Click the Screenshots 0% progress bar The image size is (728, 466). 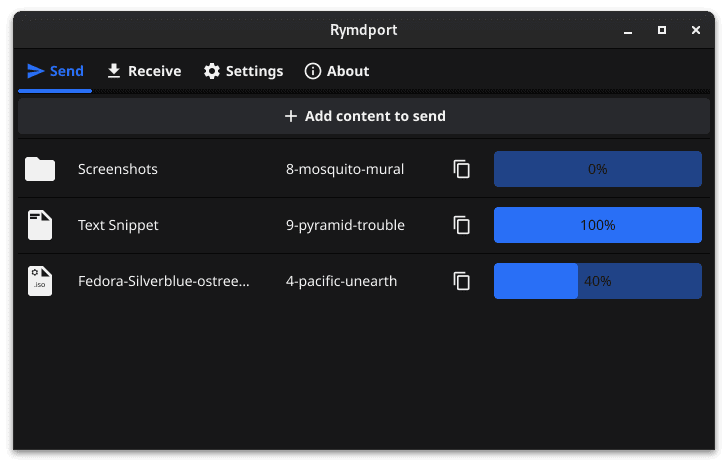[597, 169]
